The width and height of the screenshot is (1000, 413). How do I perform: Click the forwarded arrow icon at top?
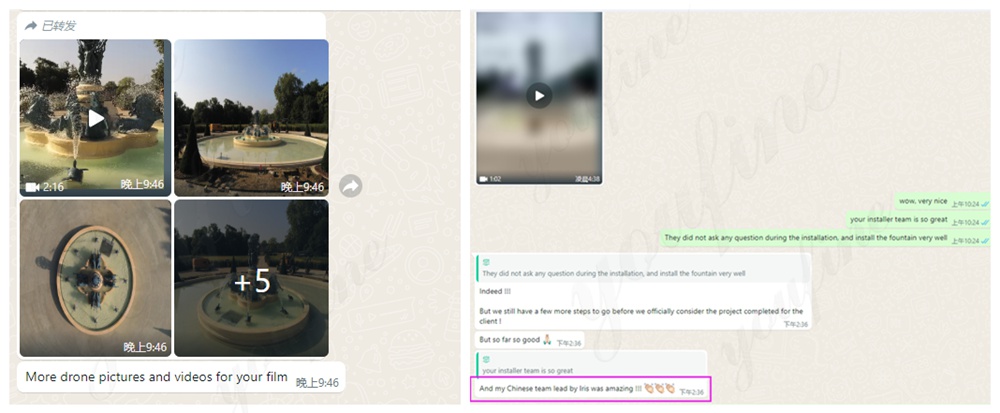pyautogui.click(x=31, y=26)
